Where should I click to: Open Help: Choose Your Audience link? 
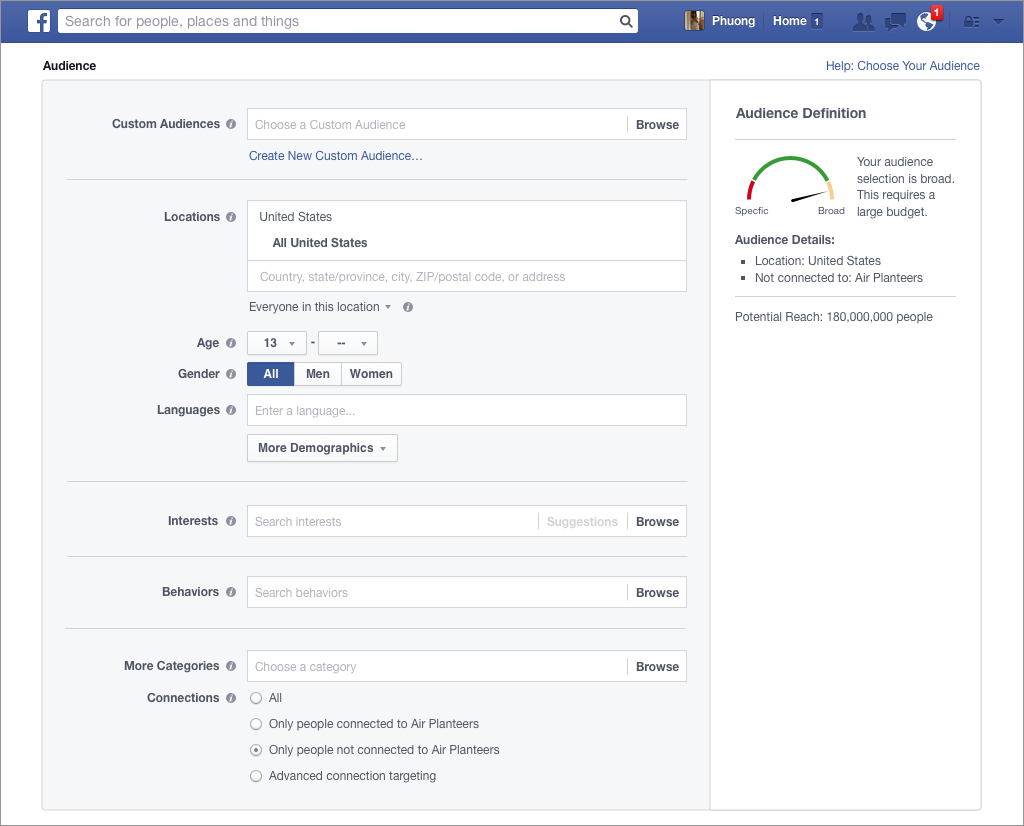tap(903, 66)
